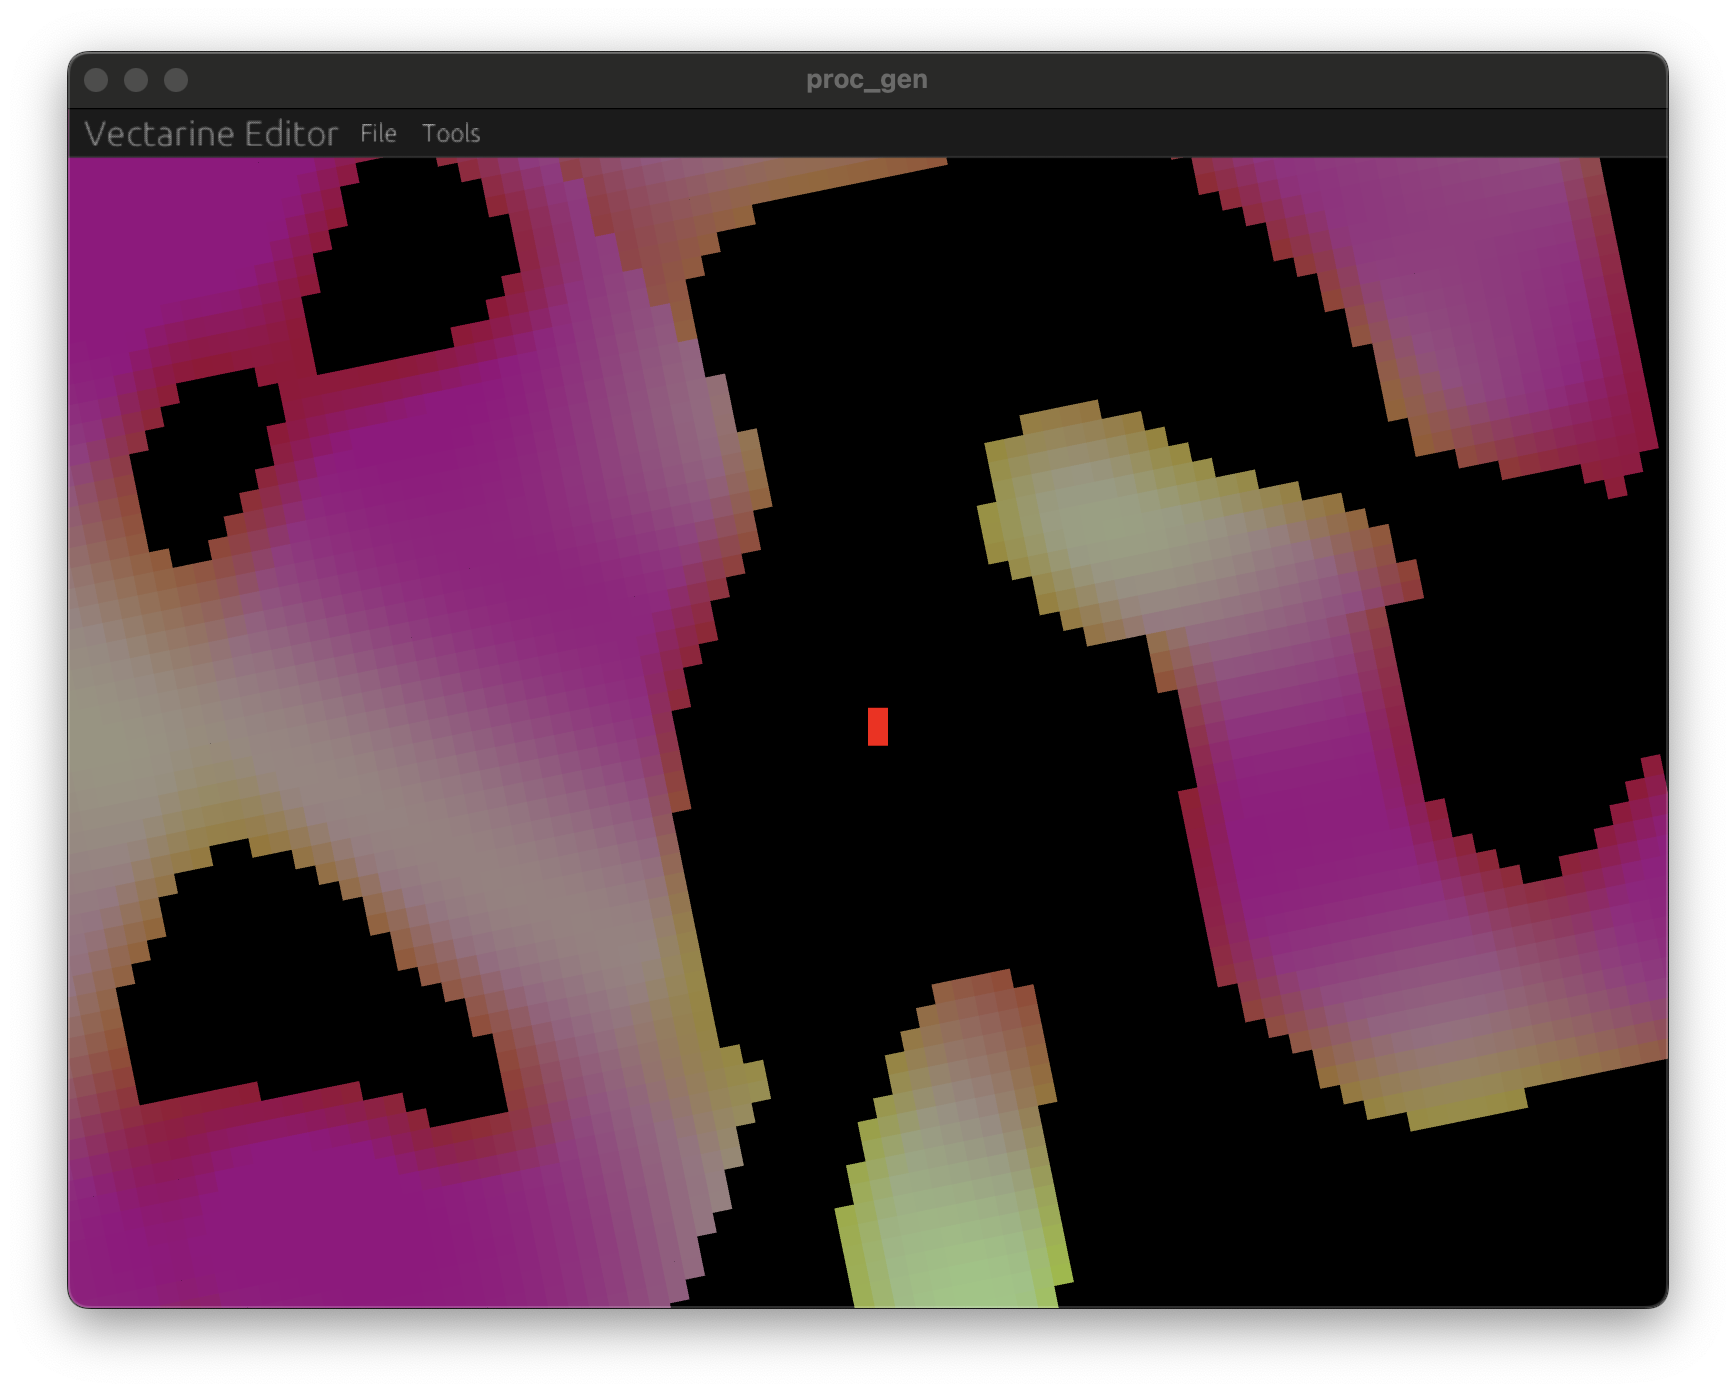Click the Vectarine Editor title label
The height and width of the screenshot is (1392, 1736).
(211, 133)
